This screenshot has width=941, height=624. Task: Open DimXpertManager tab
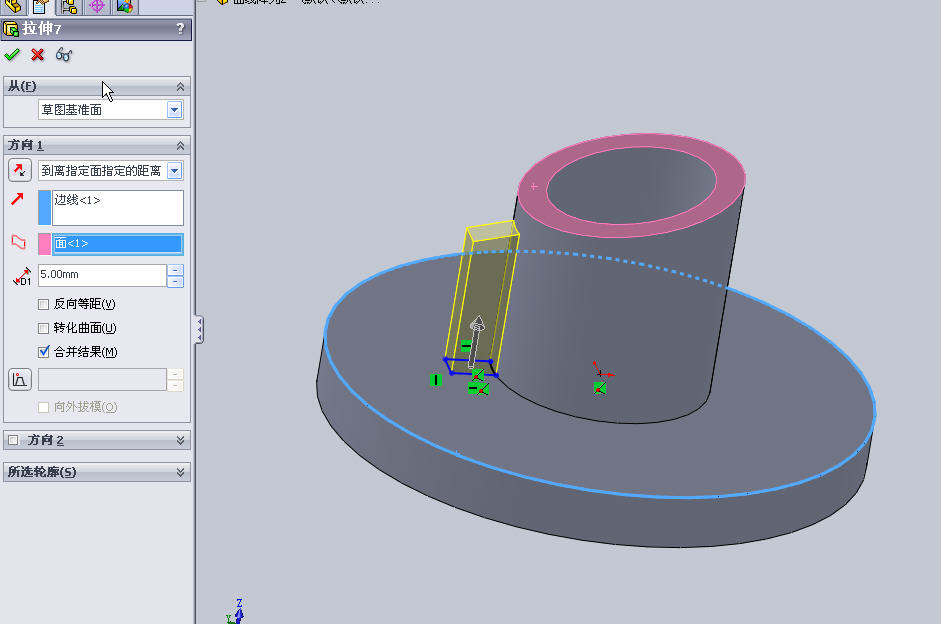click(97, 7)
